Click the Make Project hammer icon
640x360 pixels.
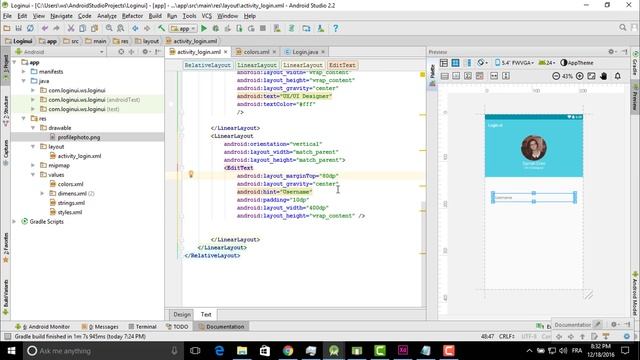(162, 28)
